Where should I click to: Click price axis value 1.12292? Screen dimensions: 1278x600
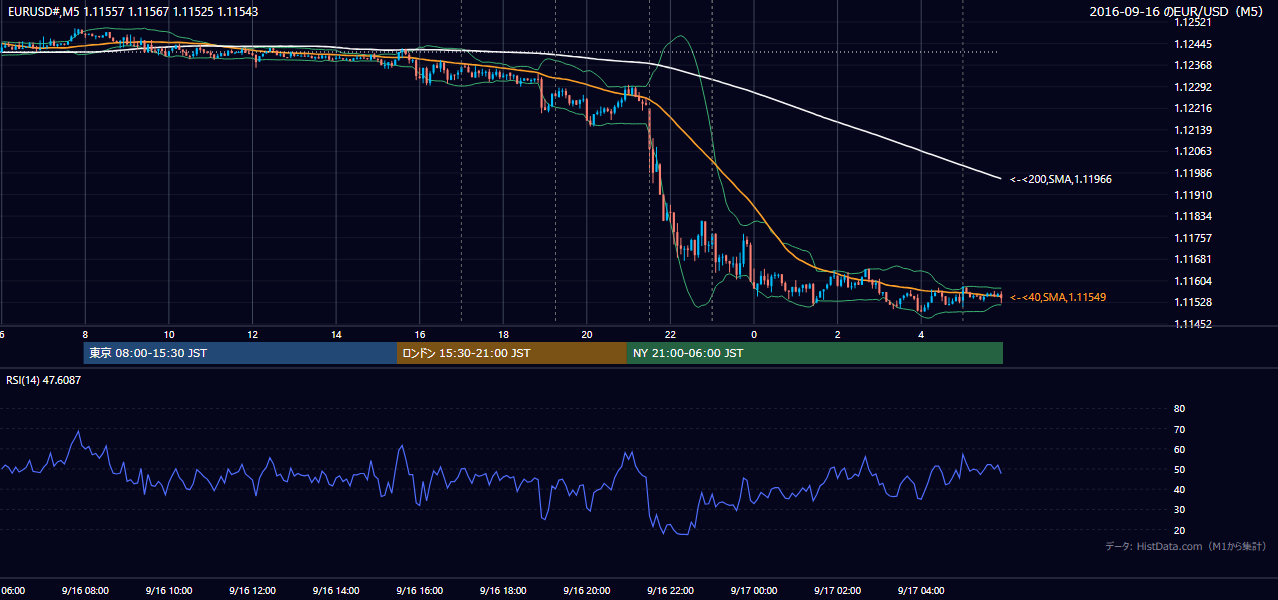pyautogui.click(x=1192, y=87)
